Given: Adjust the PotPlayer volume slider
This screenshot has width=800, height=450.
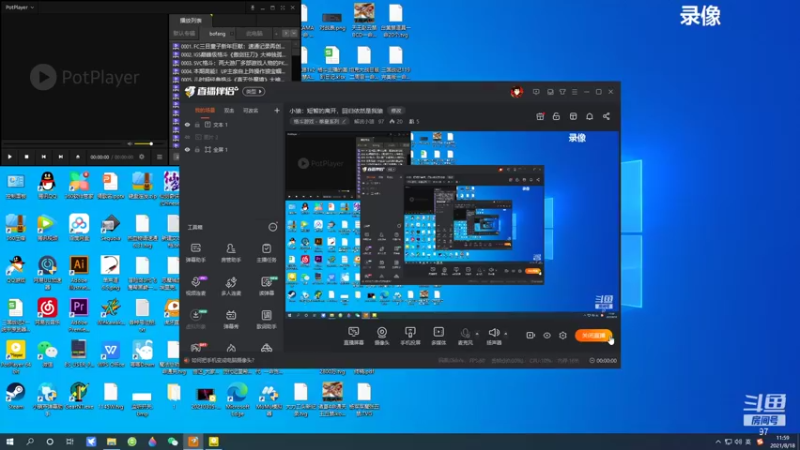Looking at the screenshot, I should [143, 144].
